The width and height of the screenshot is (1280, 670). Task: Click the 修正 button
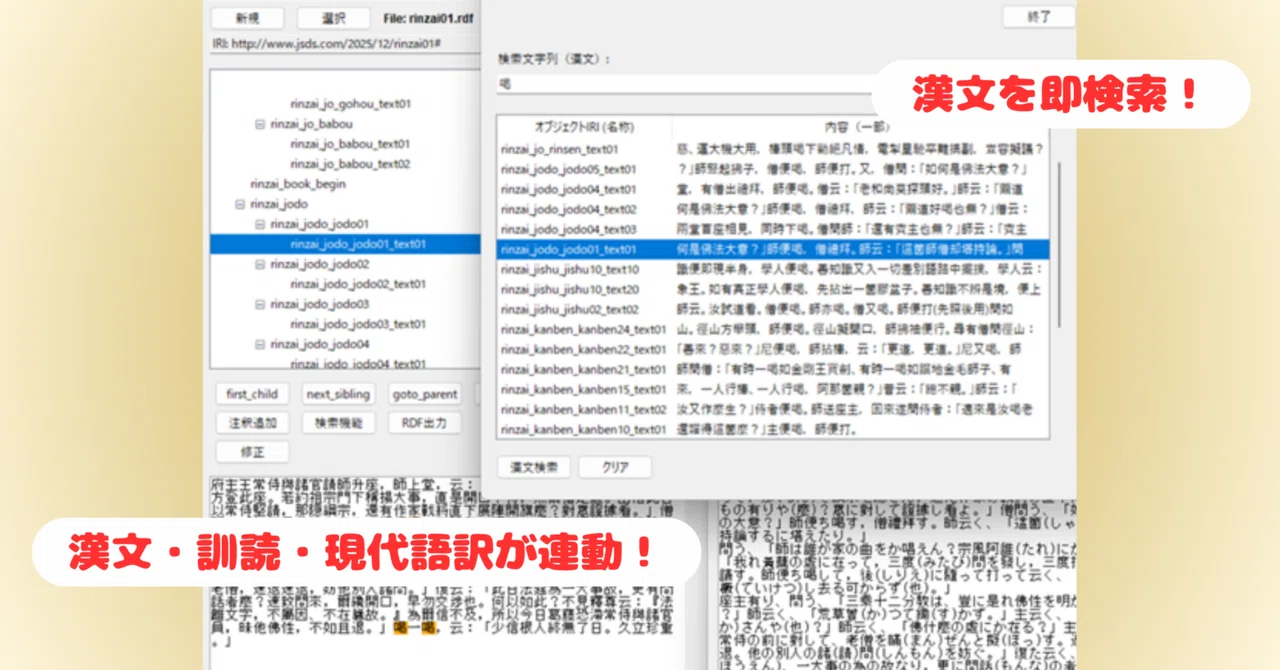click(x=252, y=452)
